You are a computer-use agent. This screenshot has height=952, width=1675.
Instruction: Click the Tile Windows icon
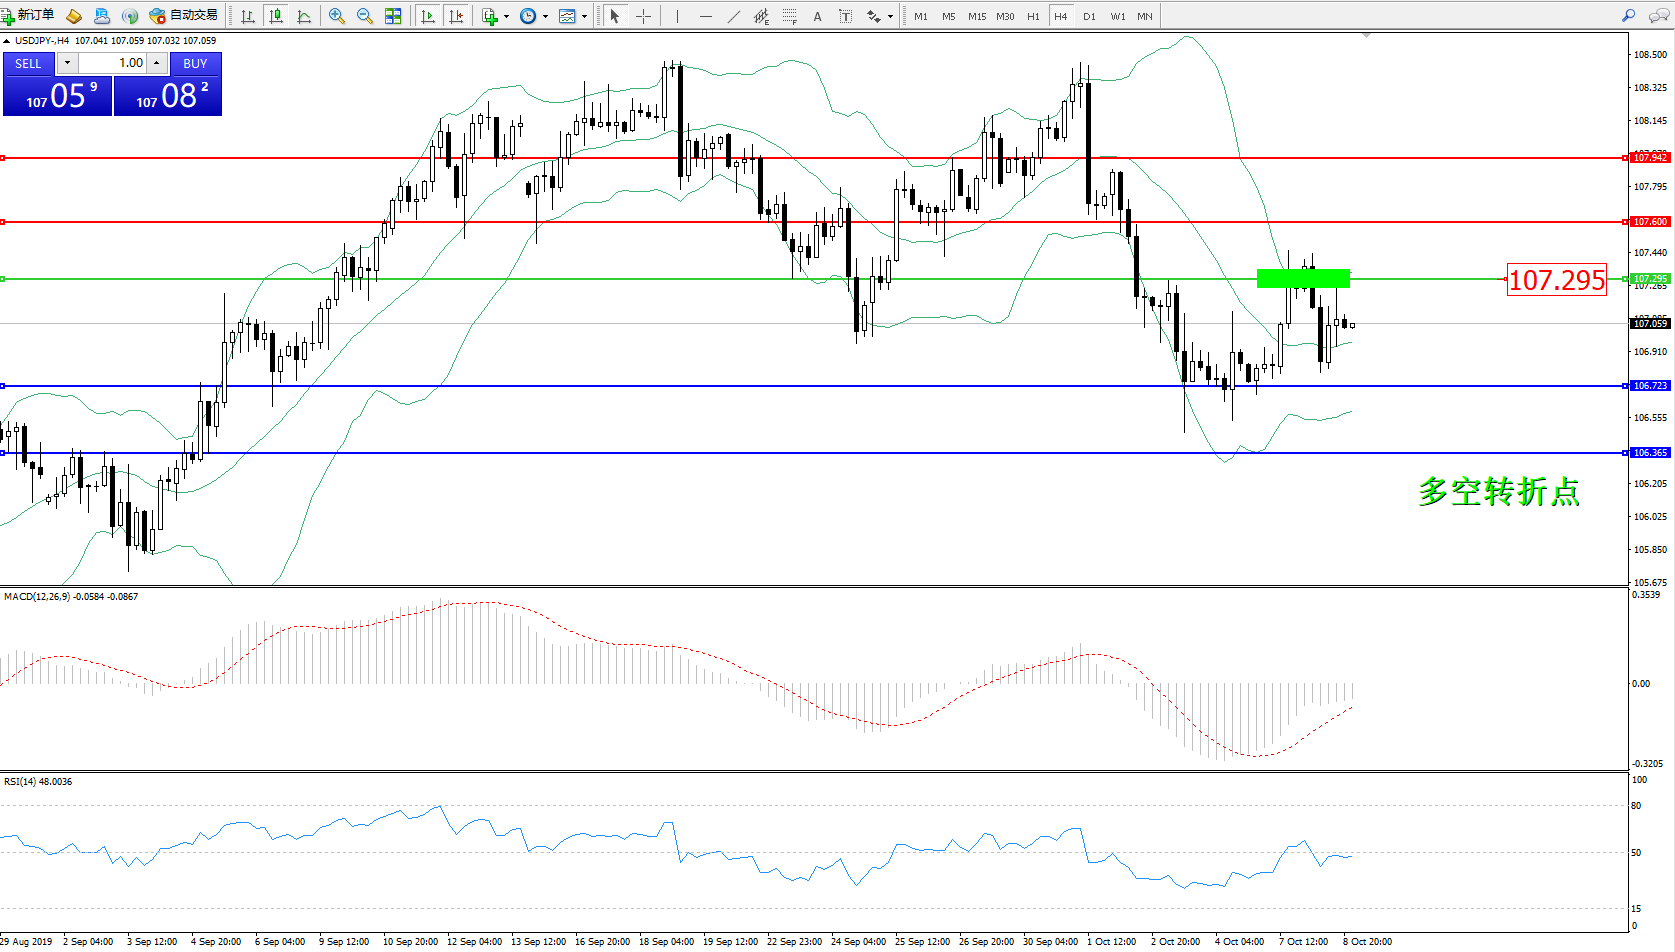(x=393, y=16)
